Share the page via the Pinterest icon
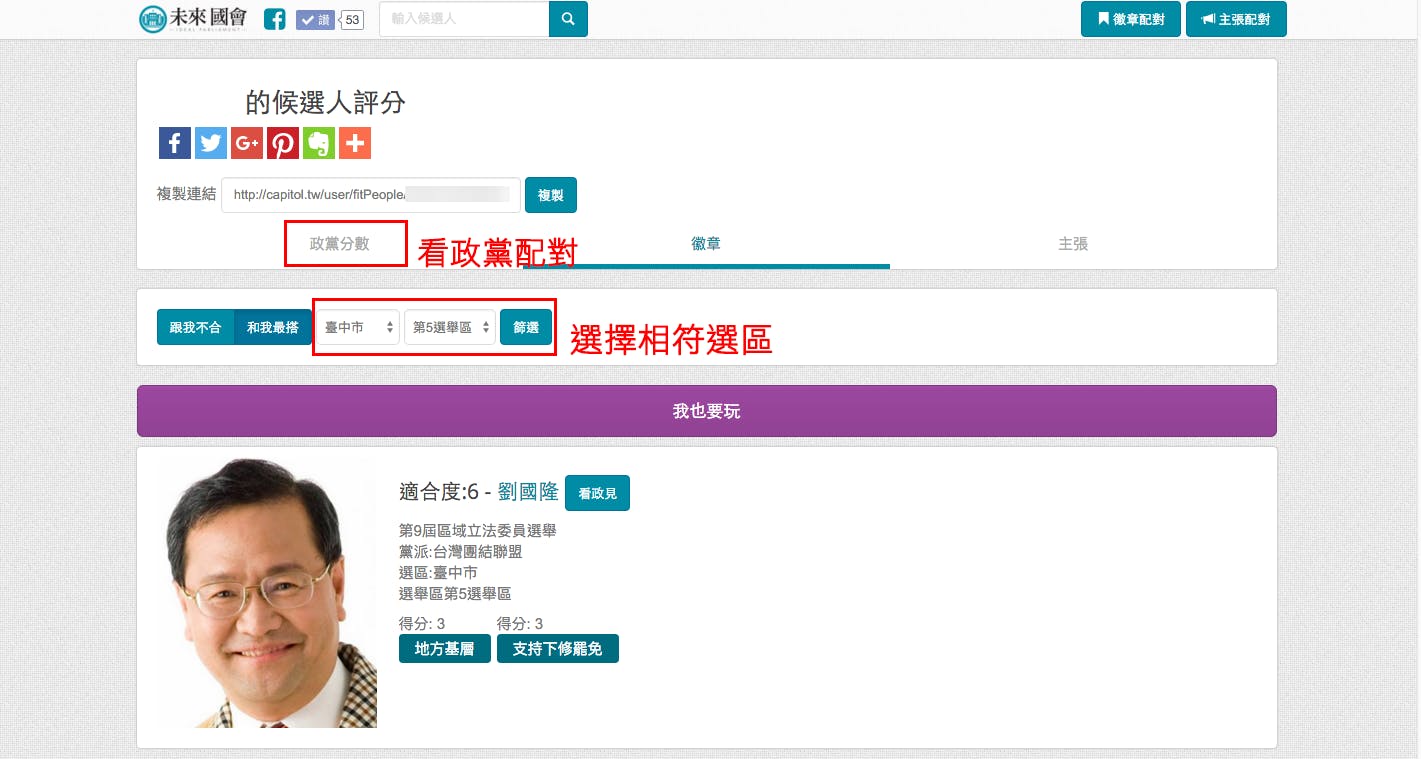1421x759 pixels. 282,142
